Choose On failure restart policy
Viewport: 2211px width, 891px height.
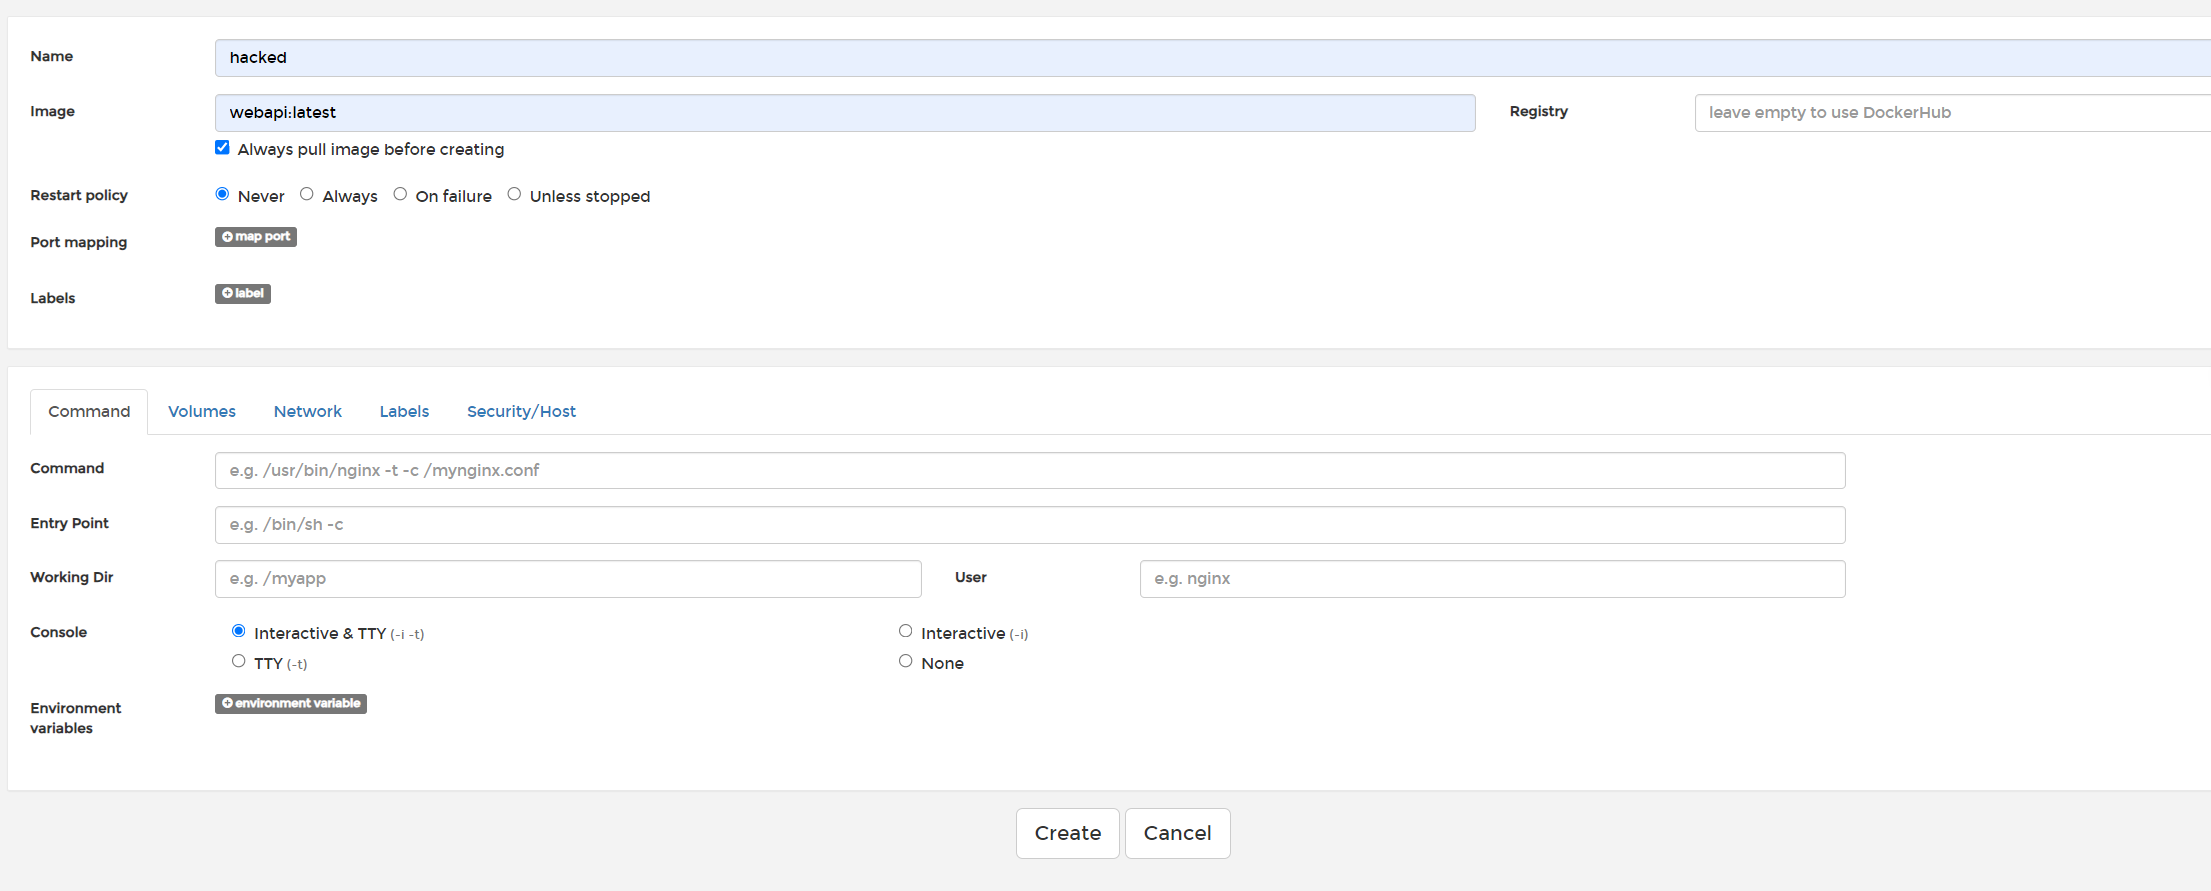coord(400,194)
